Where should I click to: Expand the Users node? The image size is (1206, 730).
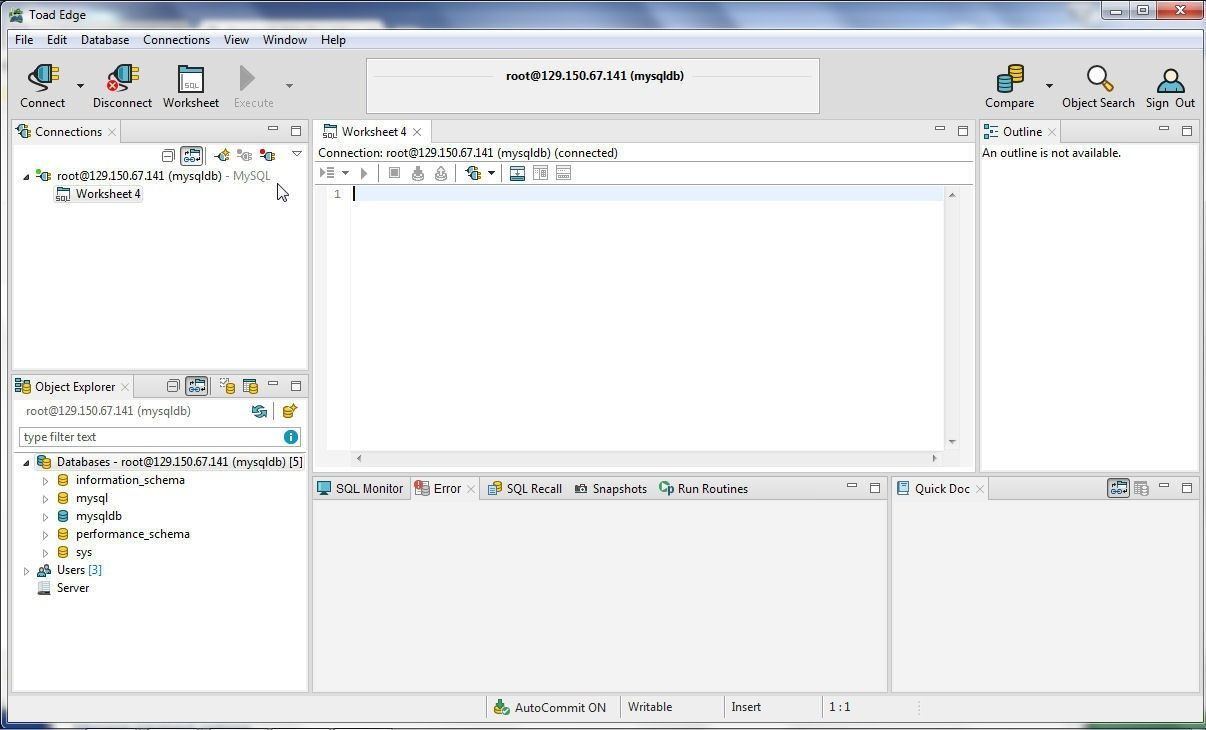click(x=26, y=571)
